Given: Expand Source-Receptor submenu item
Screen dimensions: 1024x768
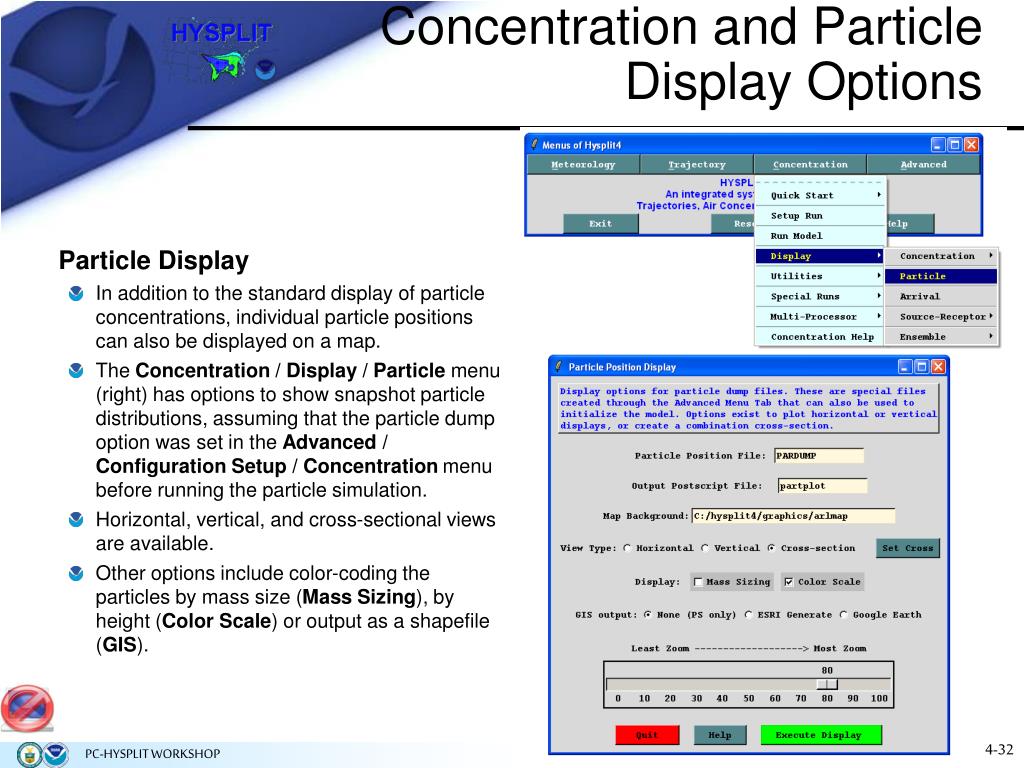Looking at the screenshot, I should tap(941, 317).
